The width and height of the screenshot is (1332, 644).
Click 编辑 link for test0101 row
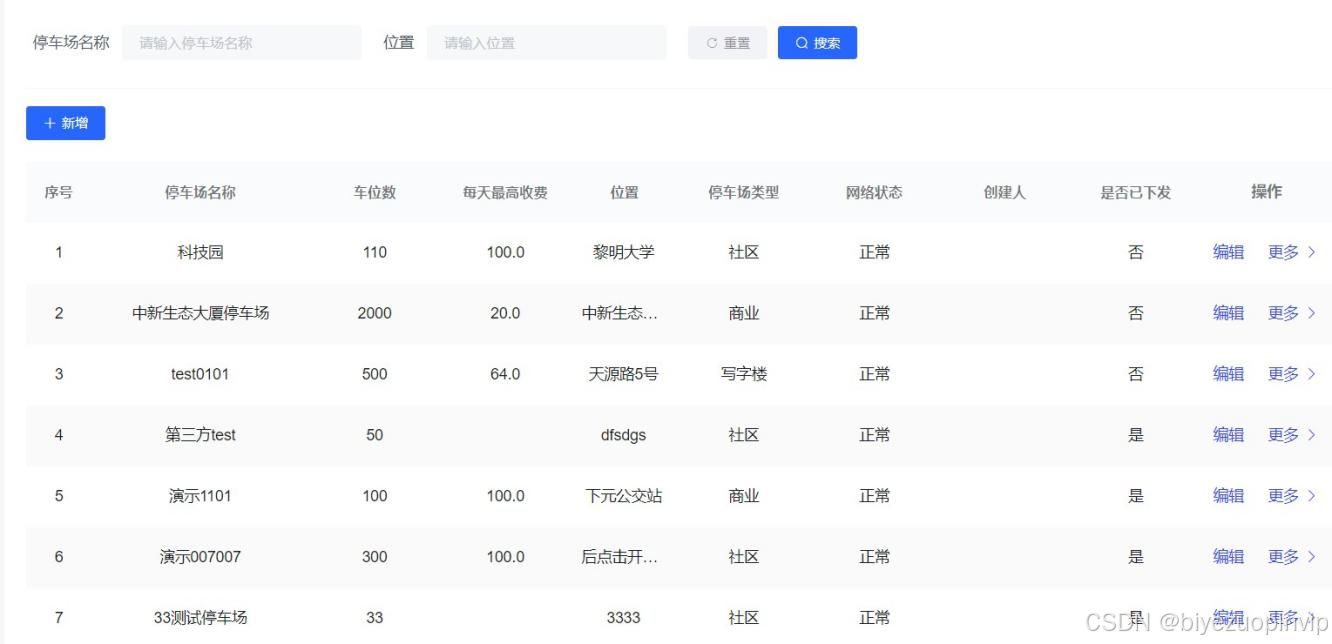[x=1227, y=374]
